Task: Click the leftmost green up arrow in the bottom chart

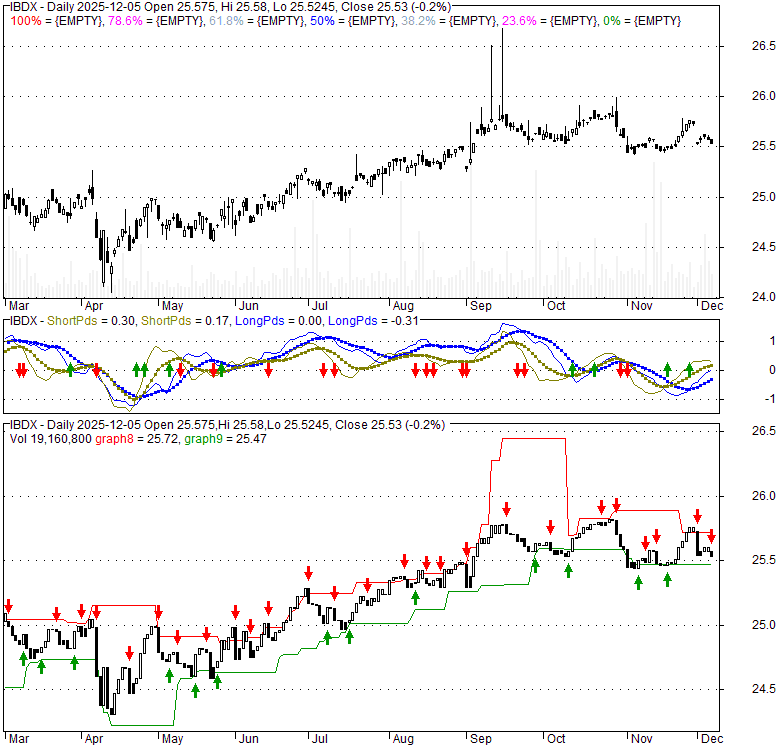Action: (22, 658)
